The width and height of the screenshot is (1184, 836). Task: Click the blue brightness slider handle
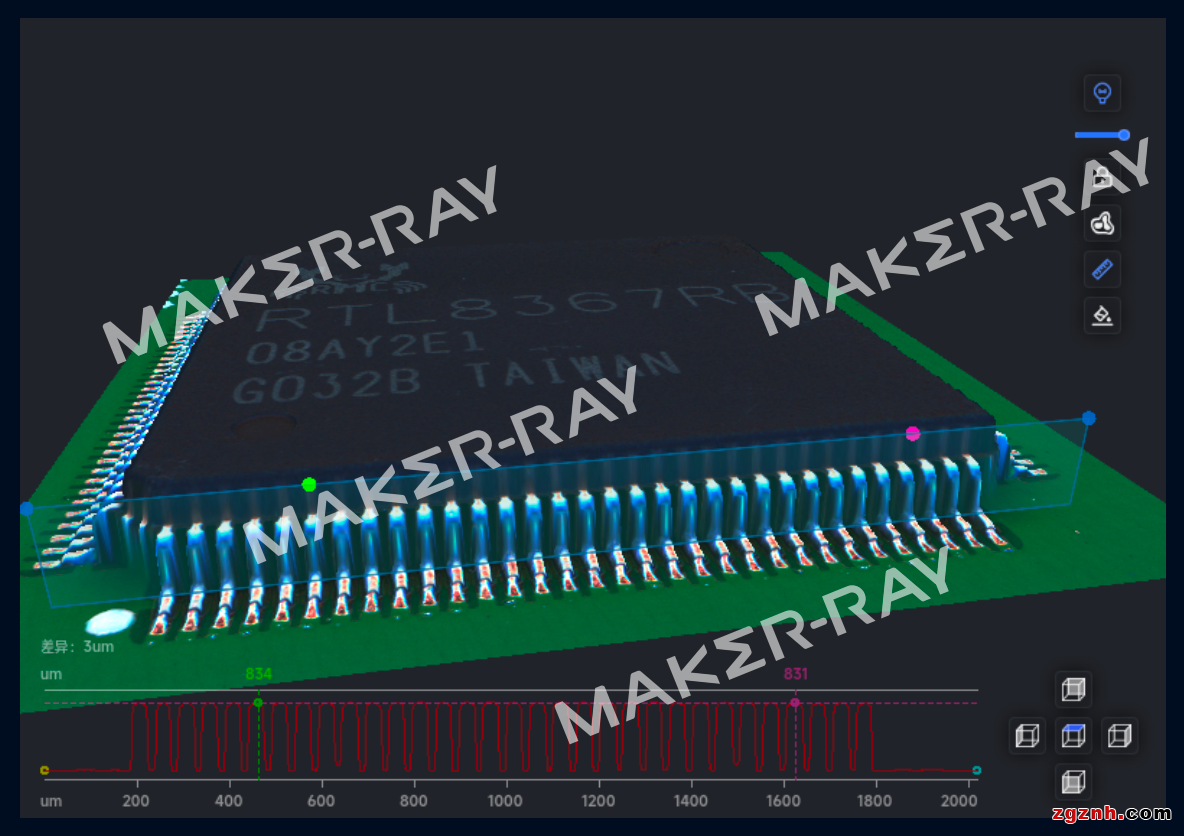point(1124,135)
